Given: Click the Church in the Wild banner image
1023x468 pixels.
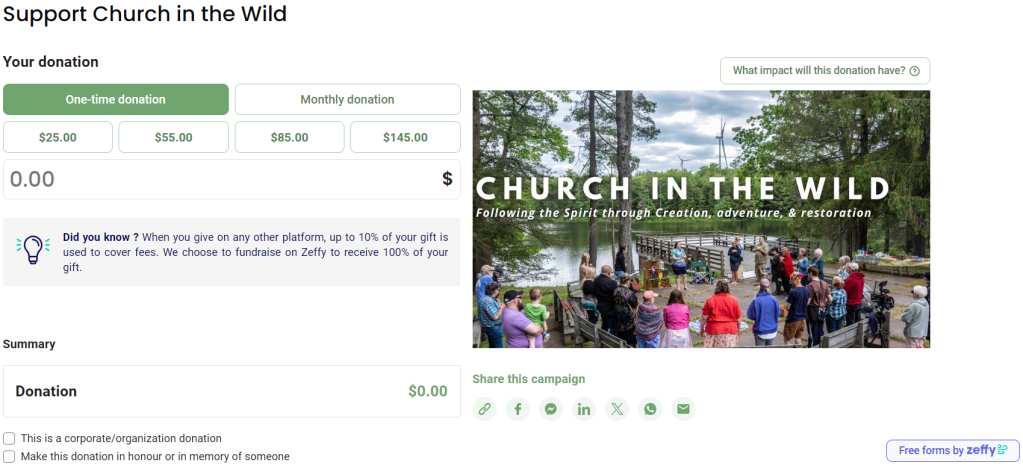Looking at the screenshot, I should pos(701,219).
